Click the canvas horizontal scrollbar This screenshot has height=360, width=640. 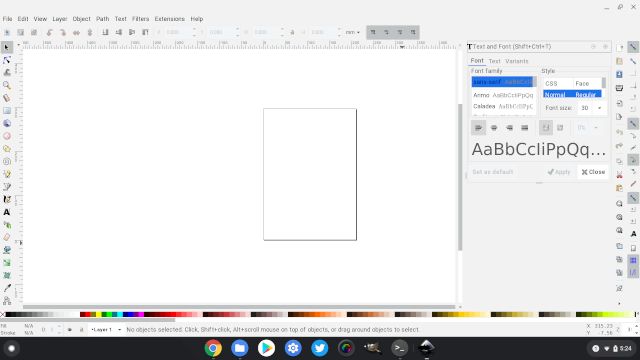pos(239,307)
